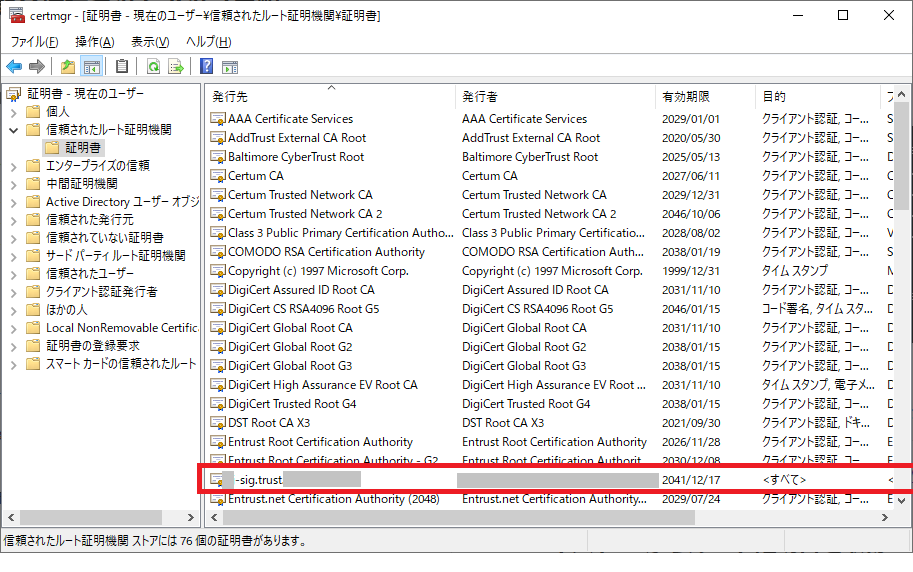The height and width of the screenshot is (572, 913).
Task: Click the certificate icon beside Certum CA
Action: (218, 176)
